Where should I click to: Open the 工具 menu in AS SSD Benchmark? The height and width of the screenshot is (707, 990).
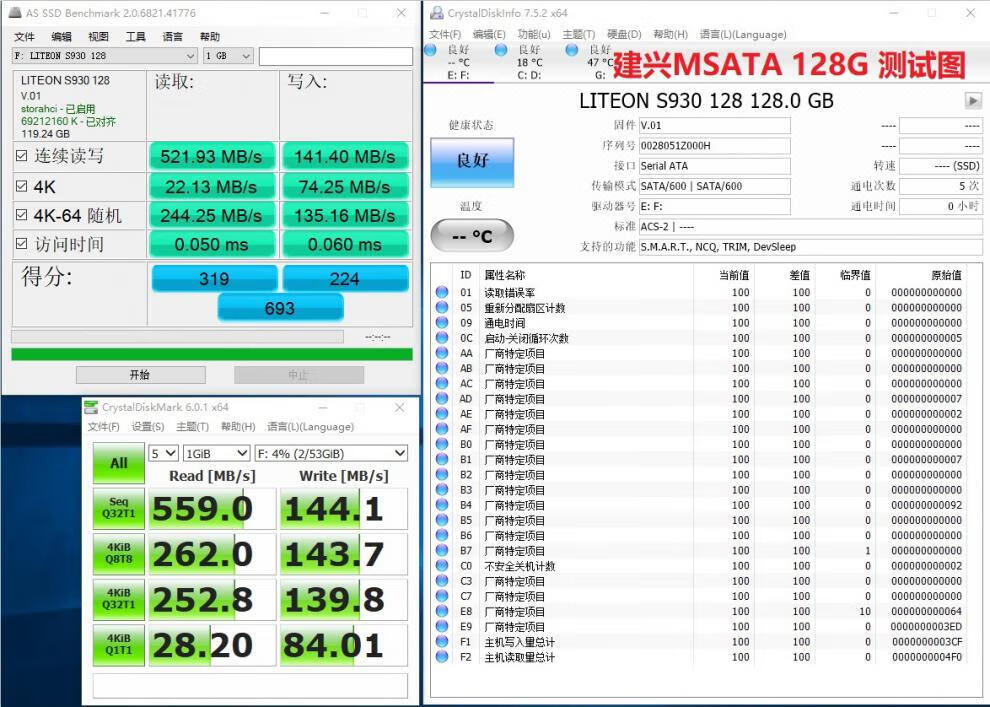136,37
